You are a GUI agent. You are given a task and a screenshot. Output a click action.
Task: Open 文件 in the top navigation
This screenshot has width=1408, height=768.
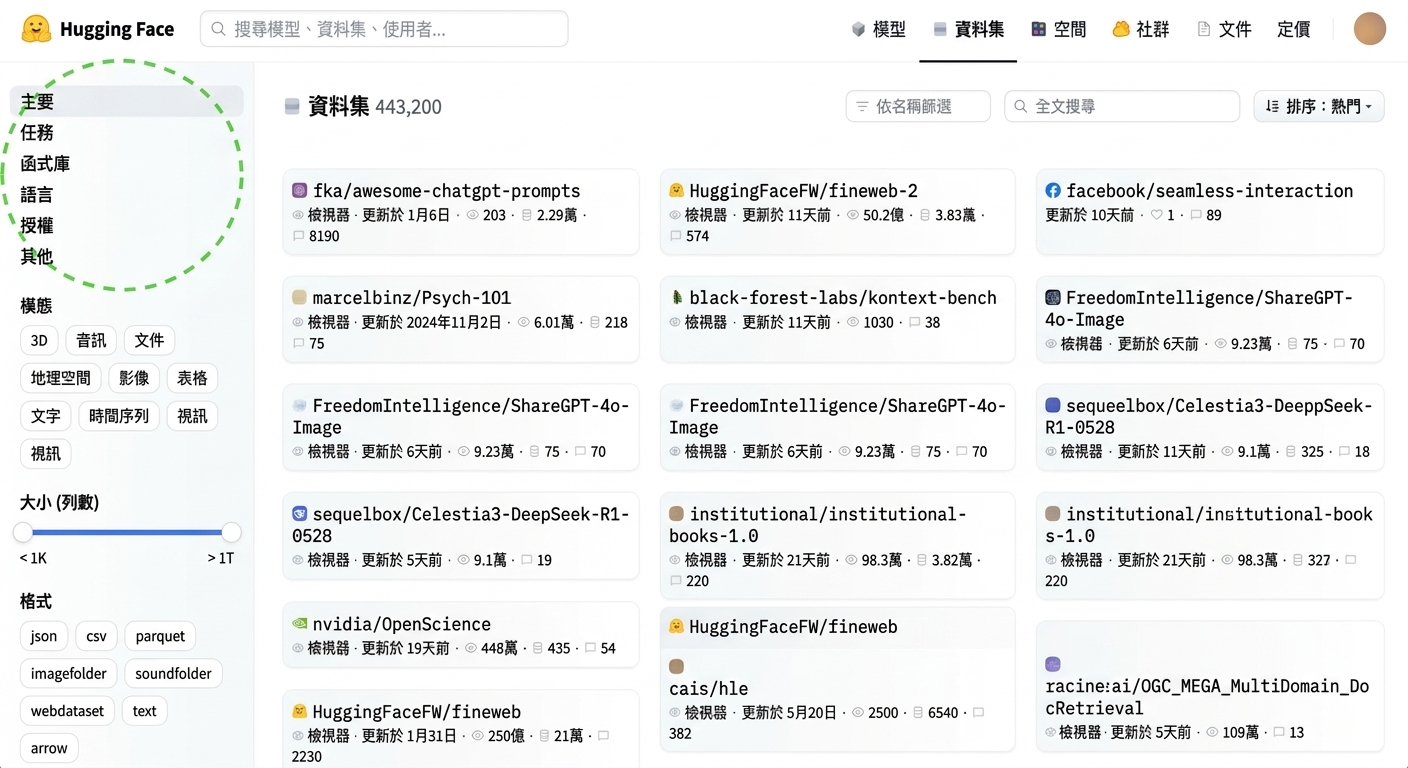click(x=1224, y=29)
